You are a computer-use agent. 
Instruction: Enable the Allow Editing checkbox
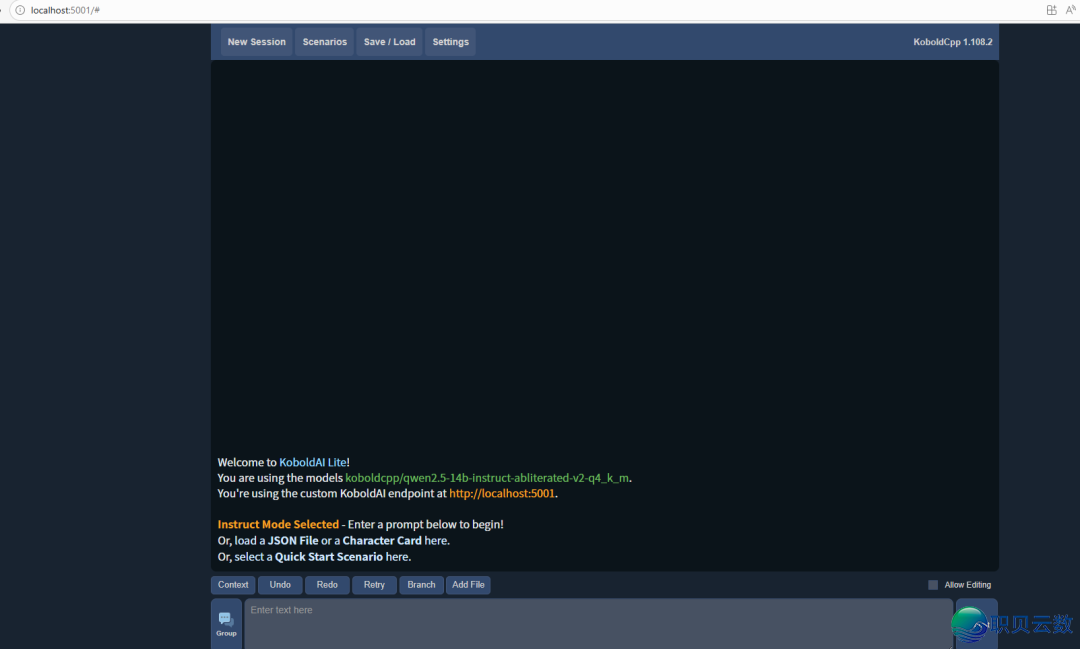pos(933,585)
